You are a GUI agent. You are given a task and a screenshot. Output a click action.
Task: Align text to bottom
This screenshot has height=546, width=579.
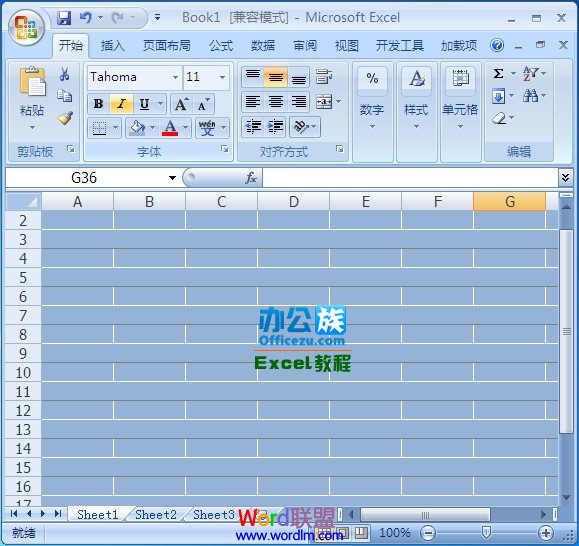click(x=298, y=77)
